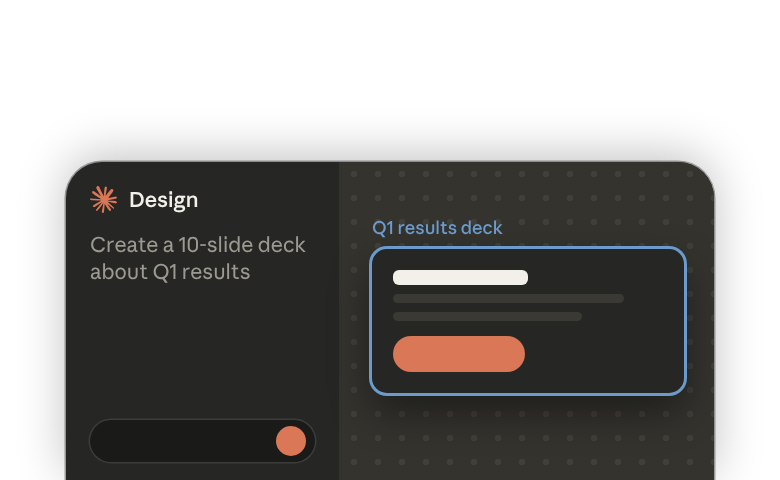This screenshot has height=480, width=780.
Task: Click the orange circular send button
Action: [291, 441]
